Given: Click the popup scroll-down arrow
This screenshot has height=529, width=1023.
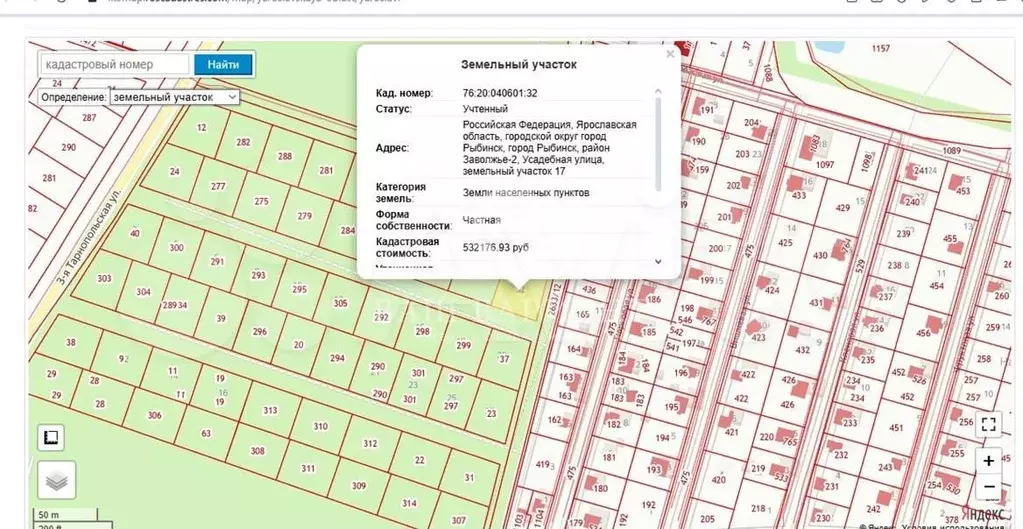Looking at the screenshot, I should tap(658, 261).
